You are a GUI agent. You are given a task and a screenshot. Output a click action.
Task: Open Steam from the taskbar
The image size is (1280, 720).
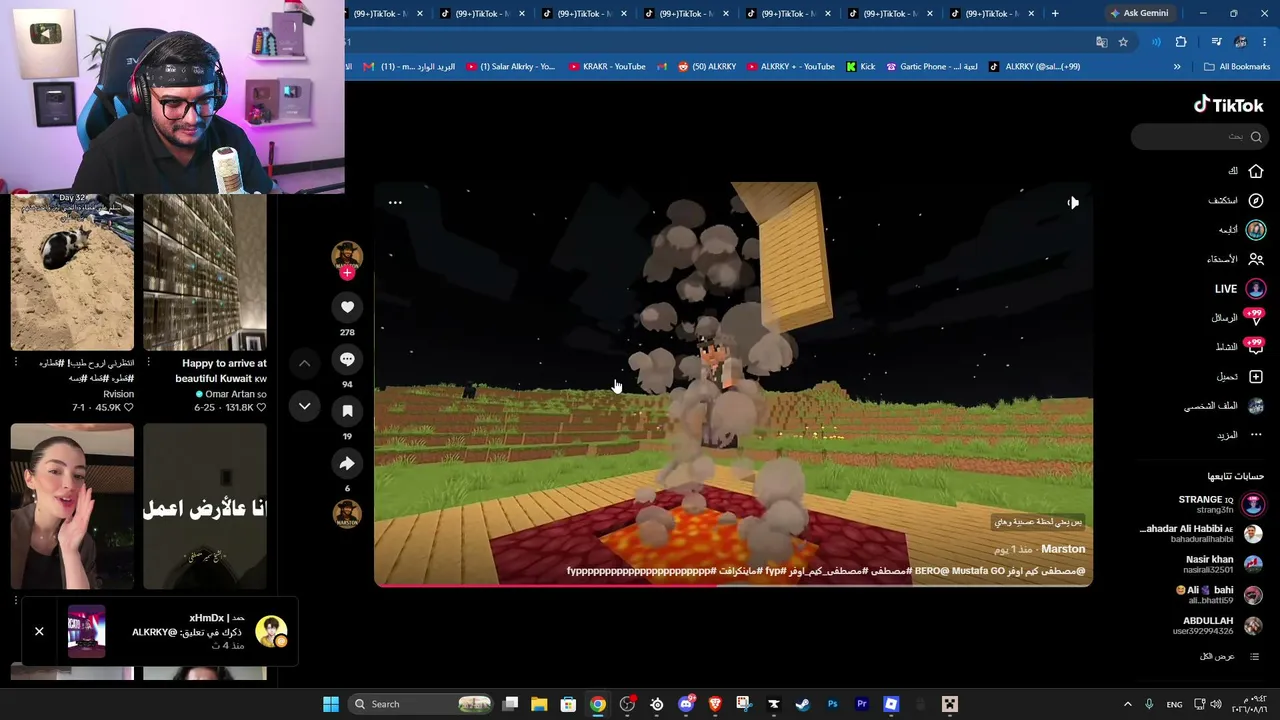803,704
